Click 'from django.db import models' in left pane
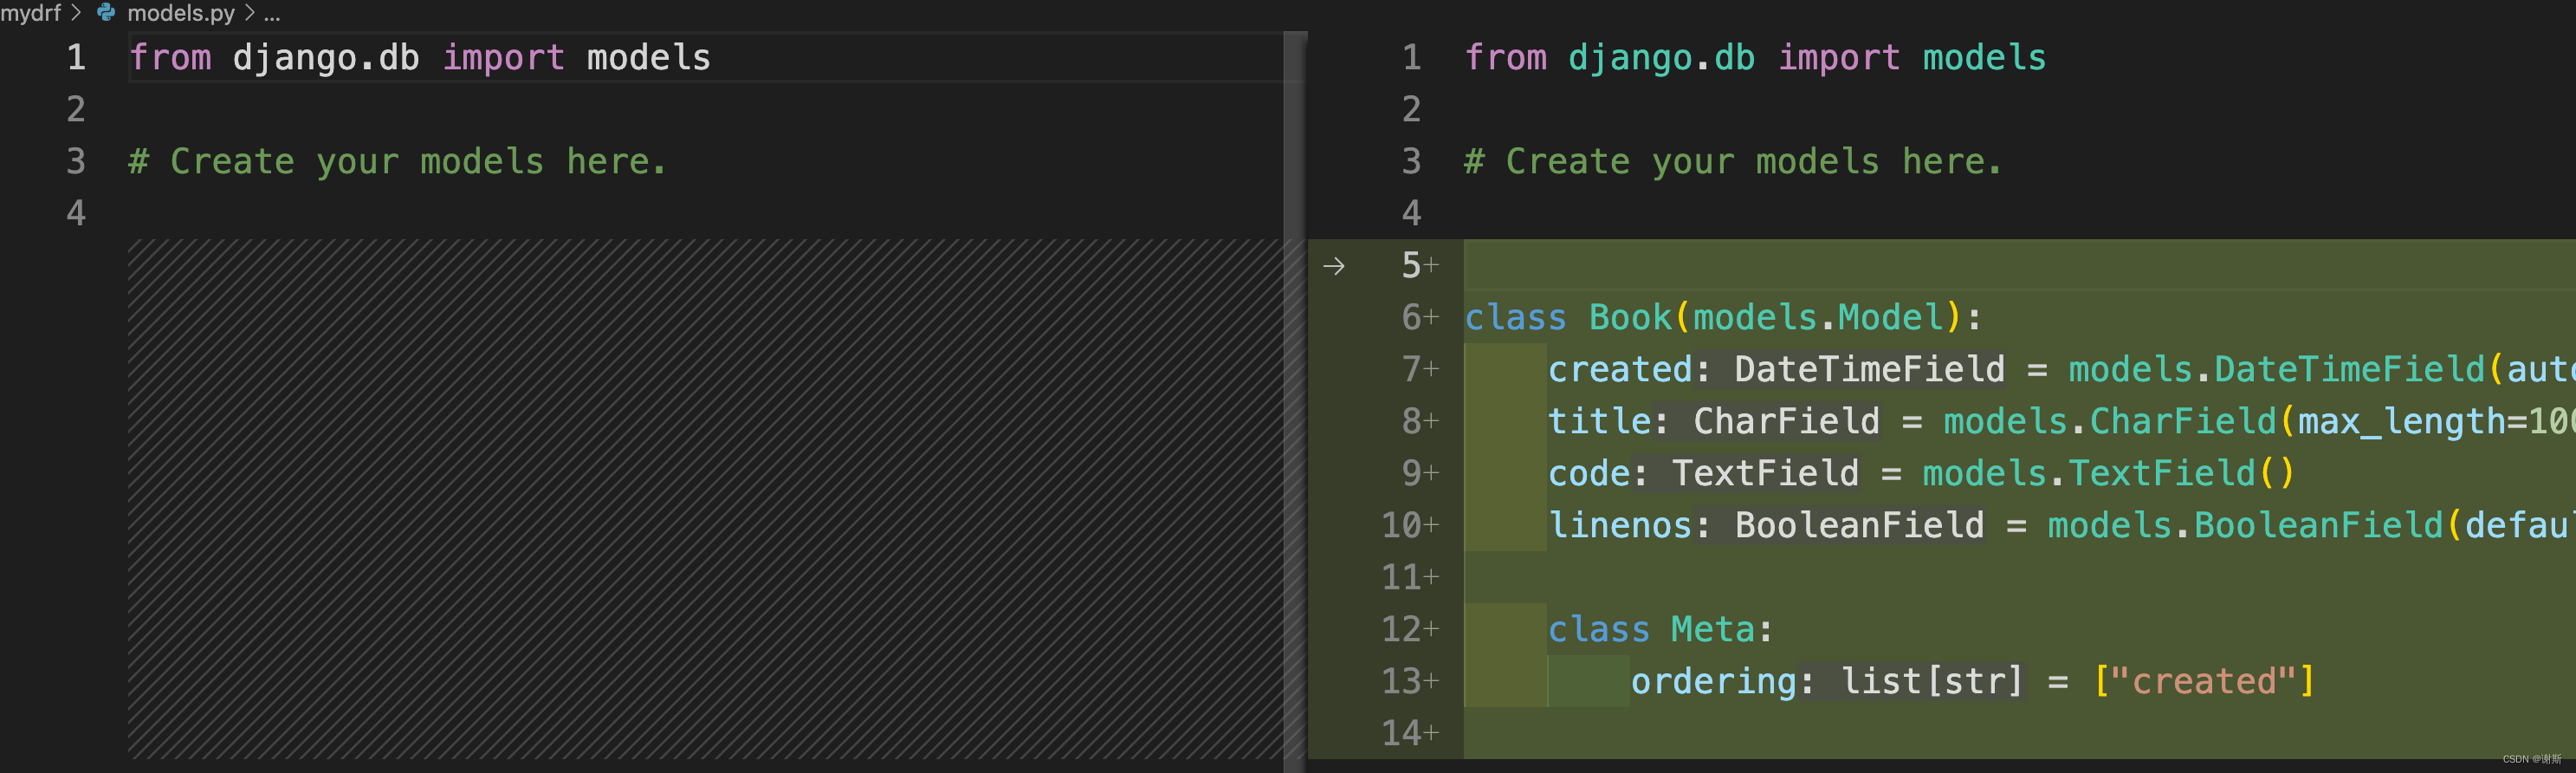This screenshot has width=2576, height=773. click(x=420, y=57)
